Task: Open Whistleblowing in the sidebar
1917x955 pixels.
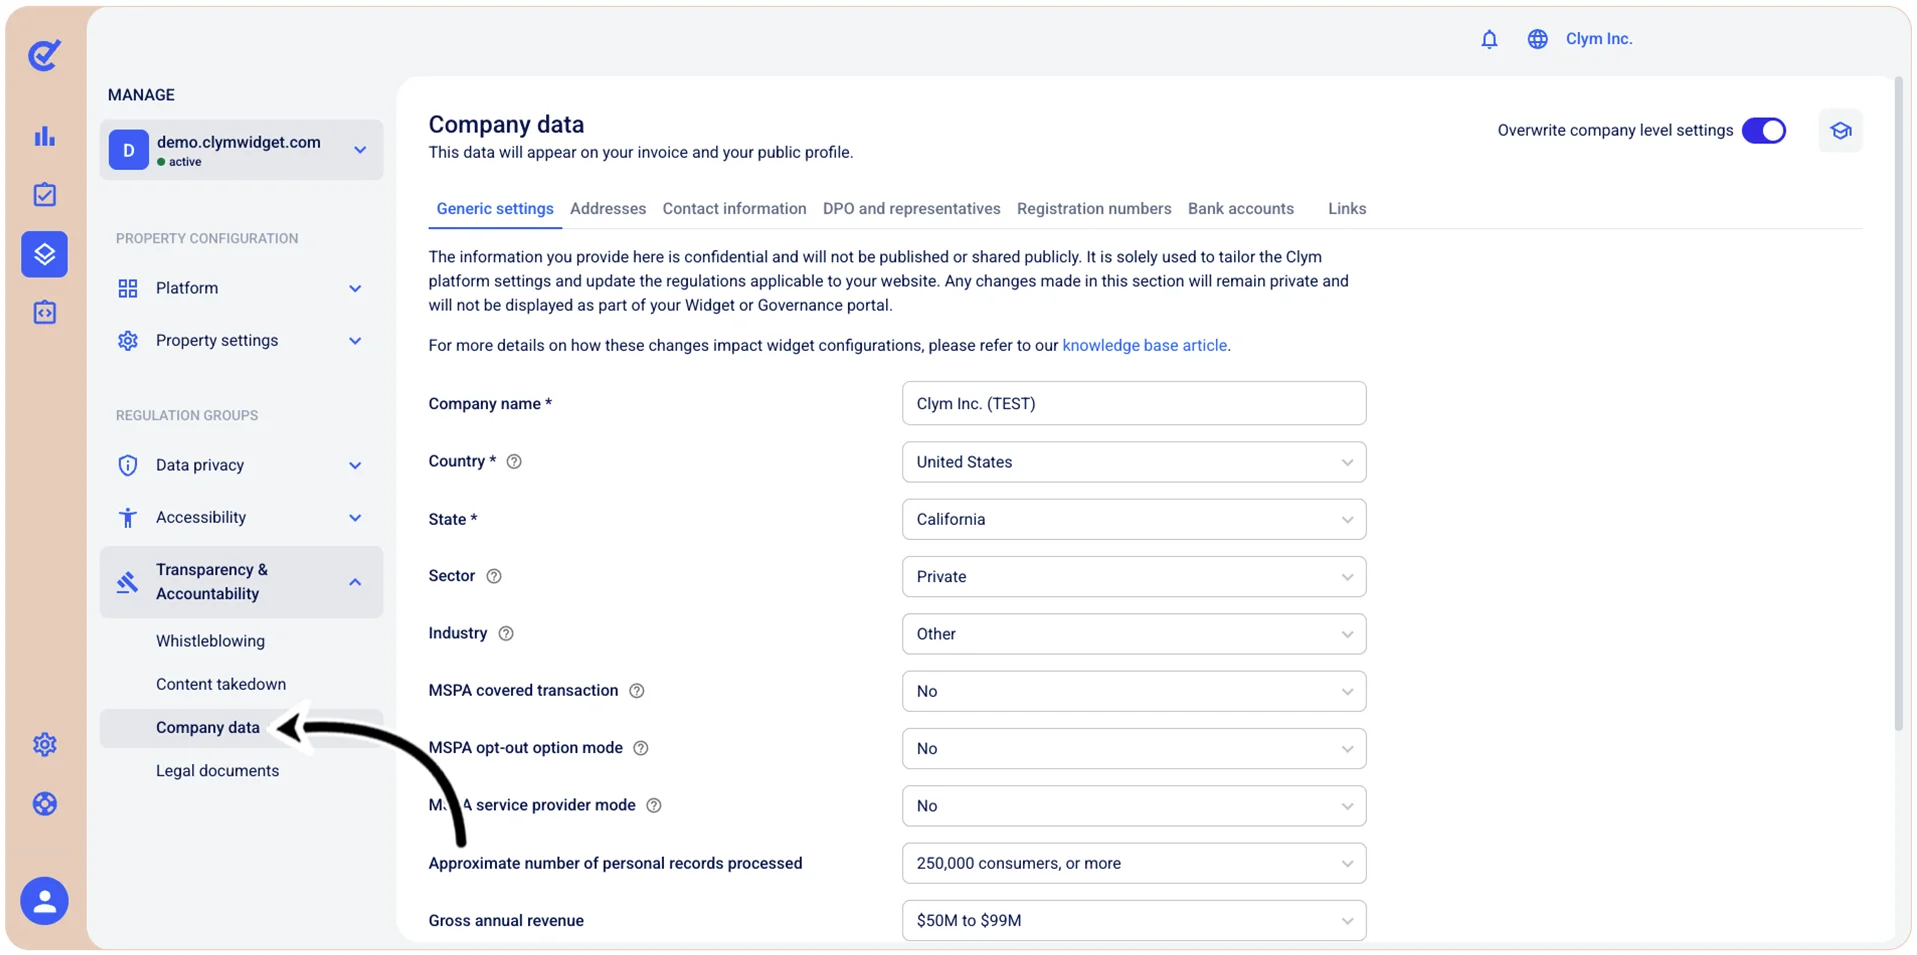Action: (x=210, y=641)
